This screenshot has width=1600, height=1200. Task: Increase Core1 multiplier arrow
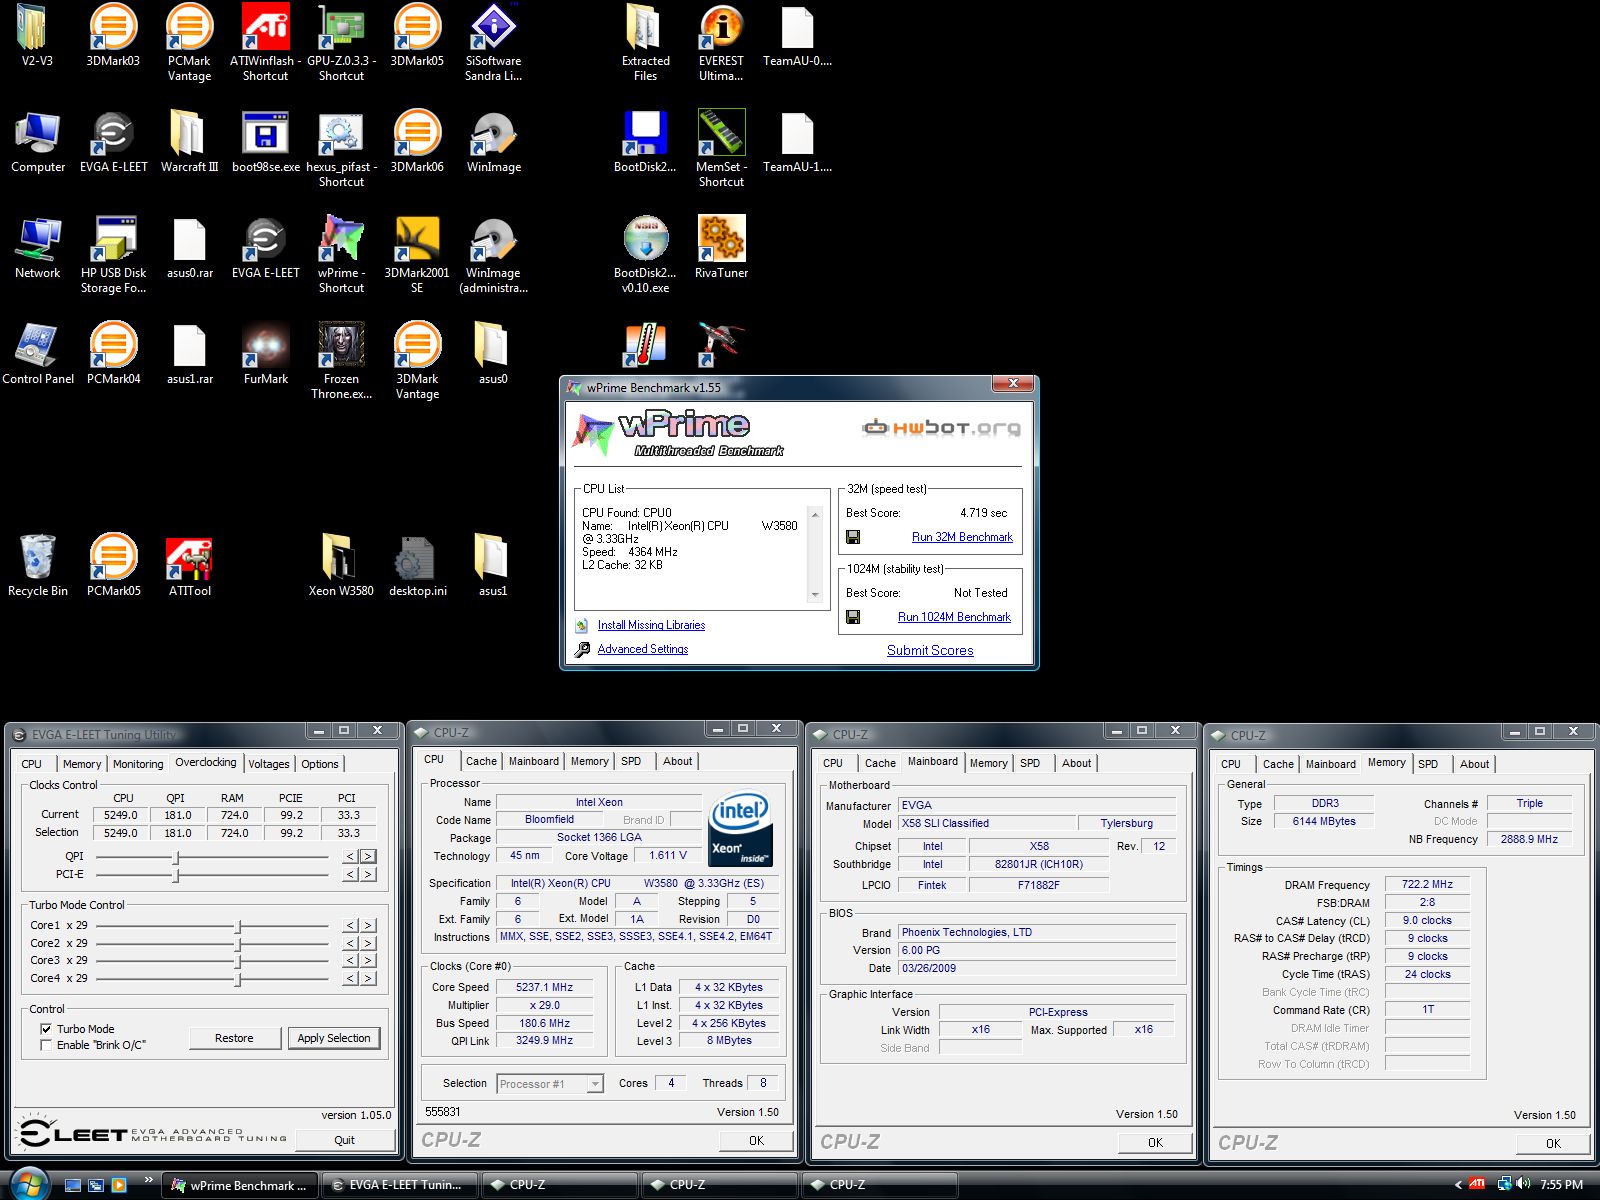pyautogui.click(x=368, y=925)
